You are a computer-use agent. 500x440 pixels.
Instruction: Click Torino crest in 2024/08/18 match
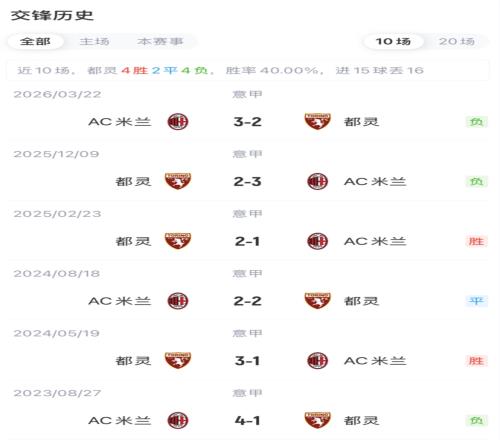coord(317,301)
